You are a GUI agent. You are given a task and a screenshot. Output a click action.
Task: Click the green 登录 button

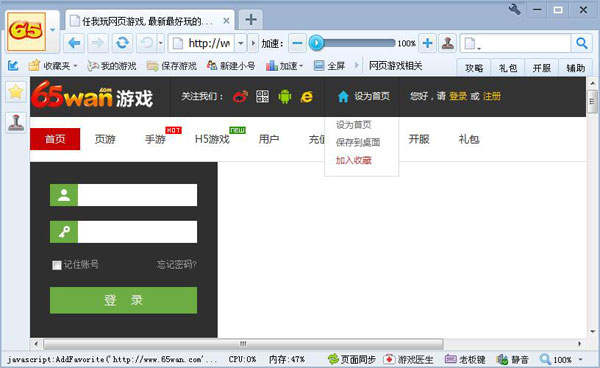point(123,300)
